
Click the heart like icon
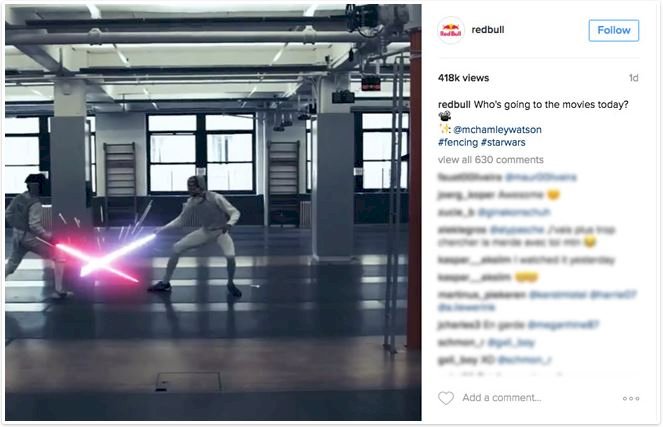446,398
